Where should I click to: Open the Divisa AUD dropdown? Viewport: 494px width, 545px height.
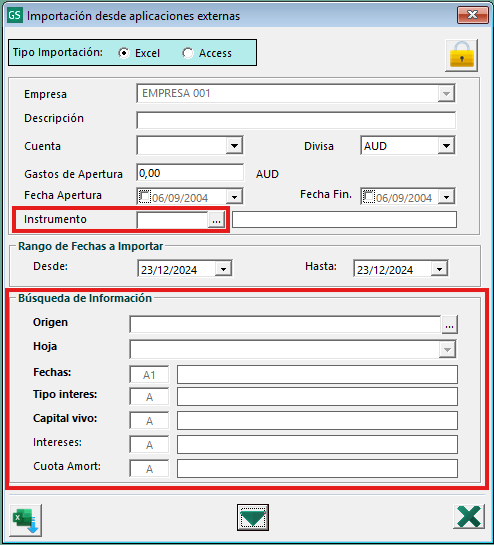[446, 146]
